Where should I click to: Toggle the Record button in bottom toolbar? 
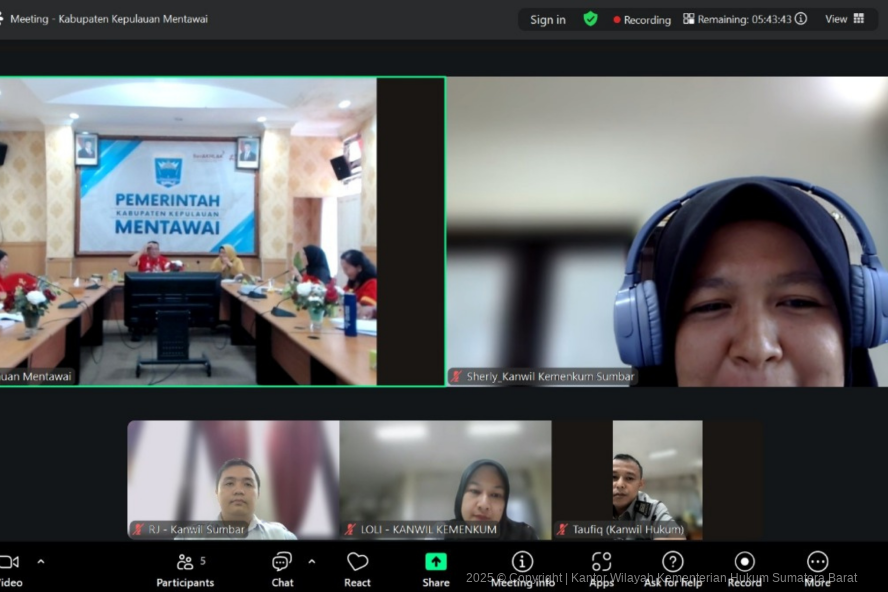(x=744, y=570)
